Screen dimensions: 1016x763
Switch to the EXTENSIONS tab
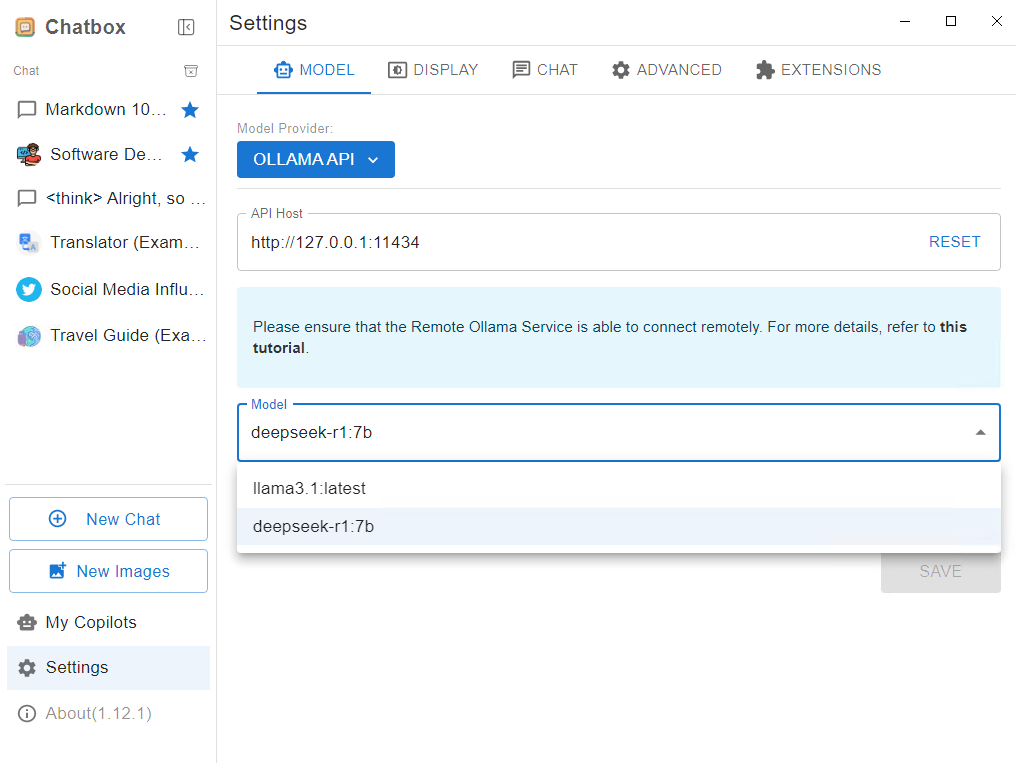click(x=818, y=70)
